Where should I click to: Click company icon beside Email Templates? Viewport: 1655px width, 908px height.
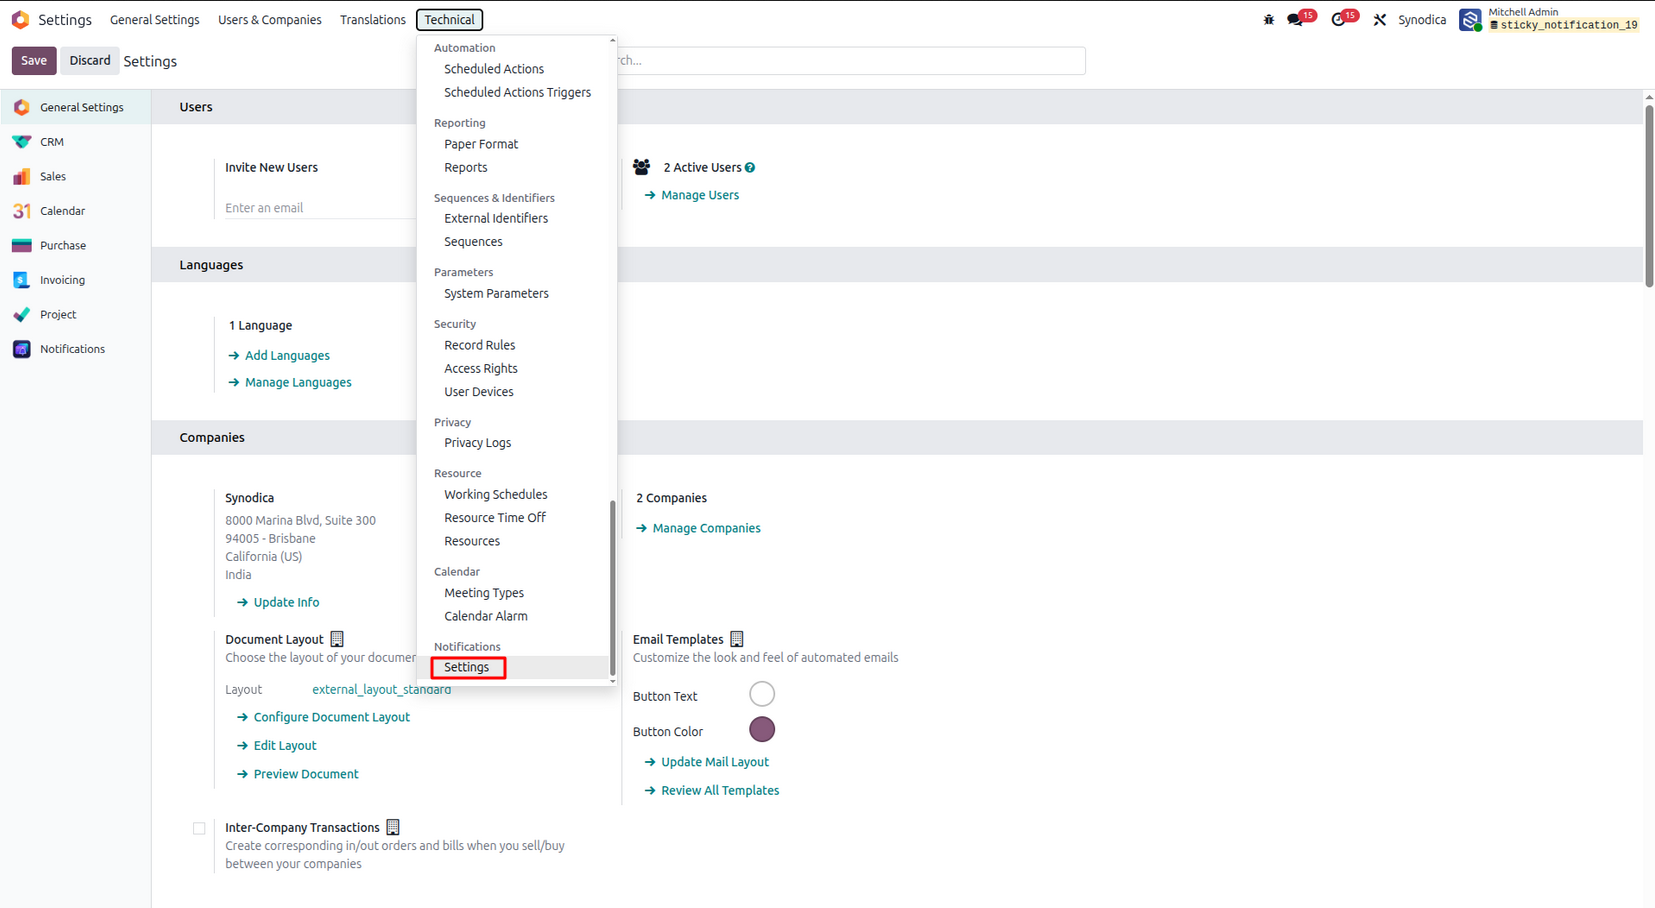737,639
